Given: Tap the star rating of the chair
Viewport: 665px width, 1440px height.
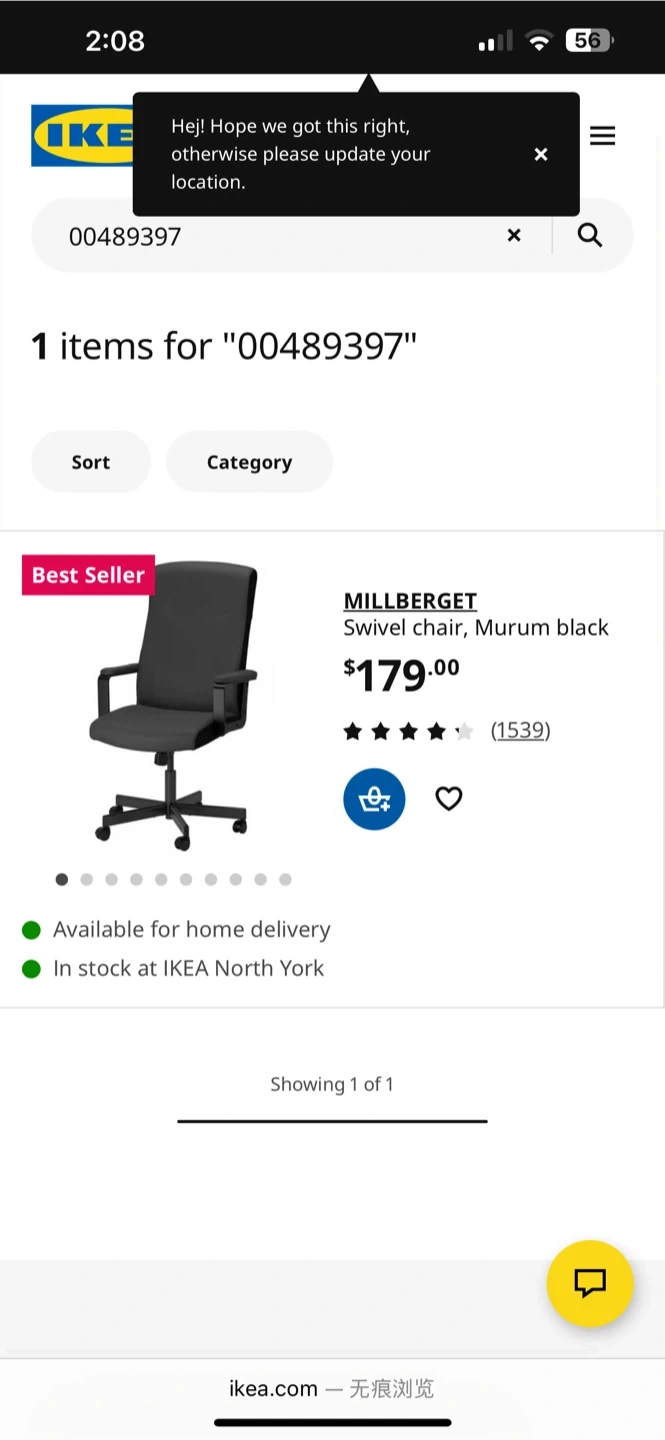Looking at the screenshot, I should [408, 731].
